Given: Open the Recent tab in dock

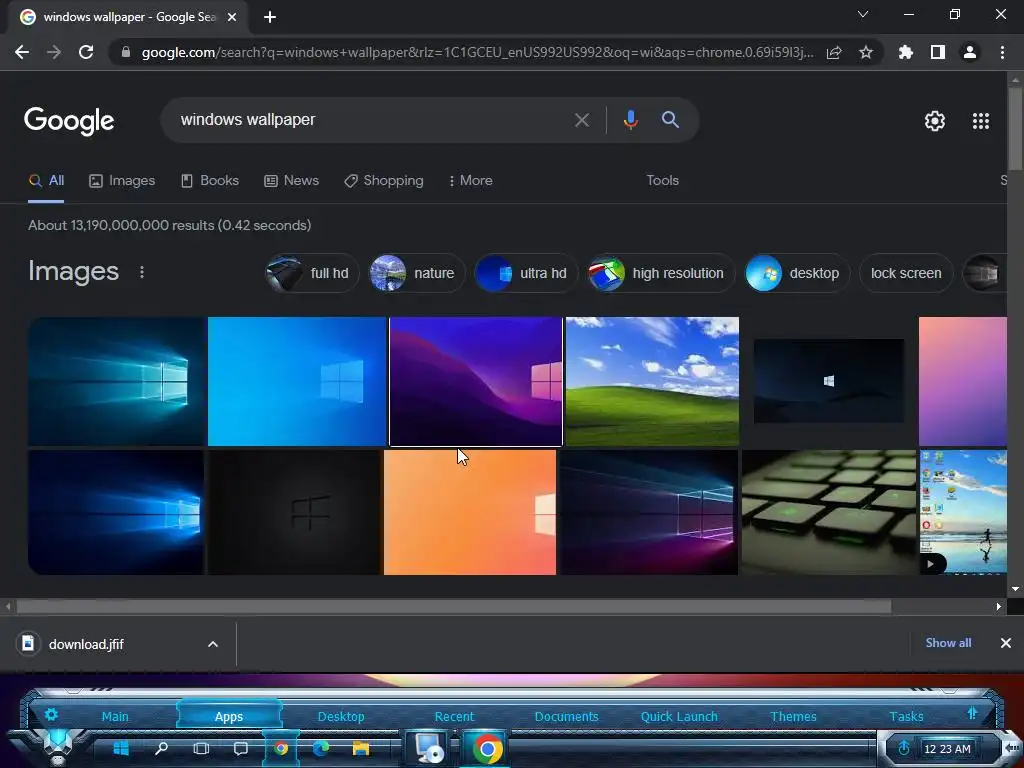Looking at the screenshot, I should [x=455, y=716].
